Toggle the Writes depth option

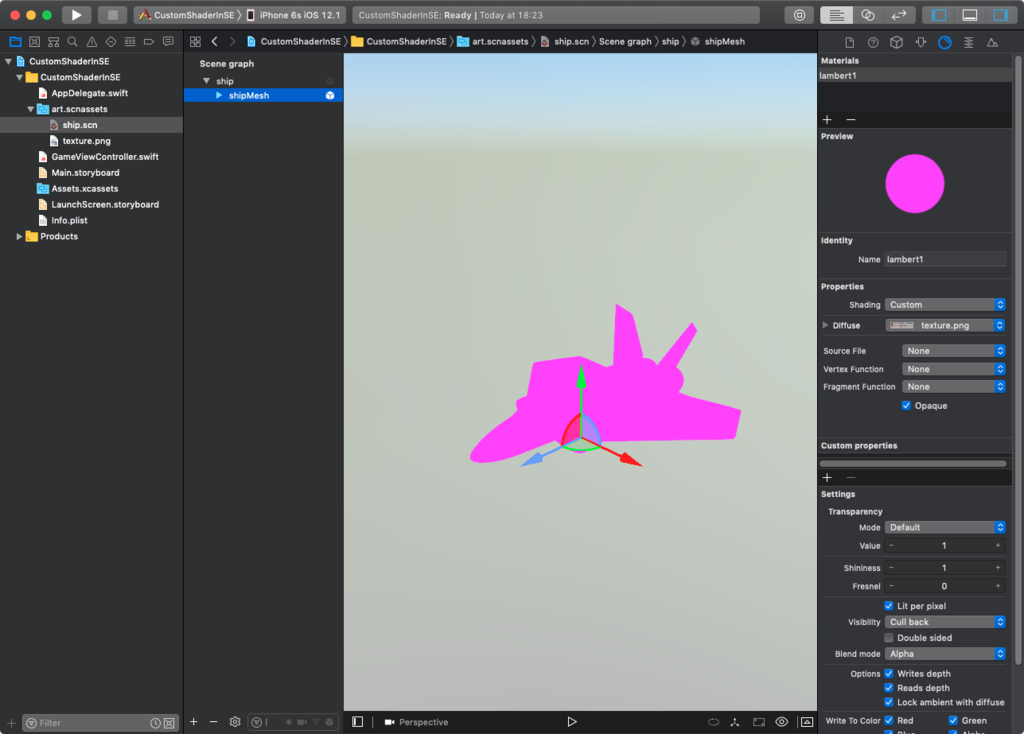click(889, 673)
